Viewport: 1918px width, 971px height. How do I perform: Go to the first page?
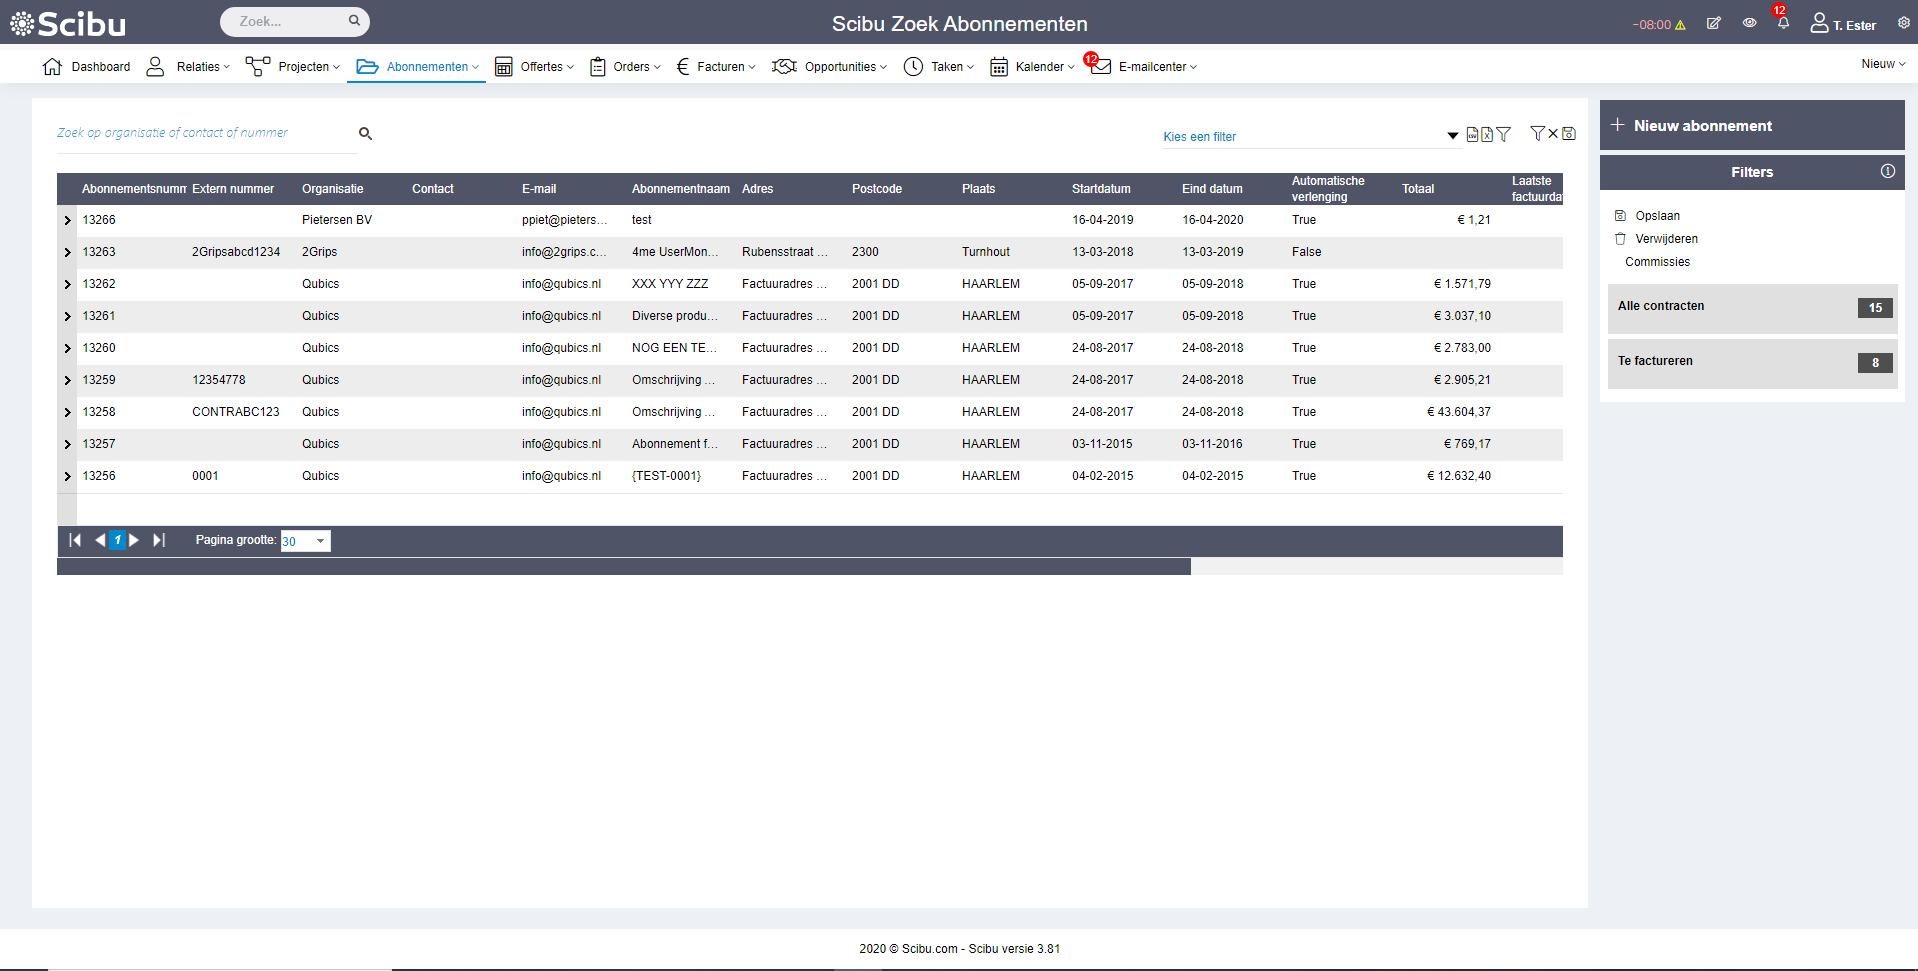click(x=75, y=540)
